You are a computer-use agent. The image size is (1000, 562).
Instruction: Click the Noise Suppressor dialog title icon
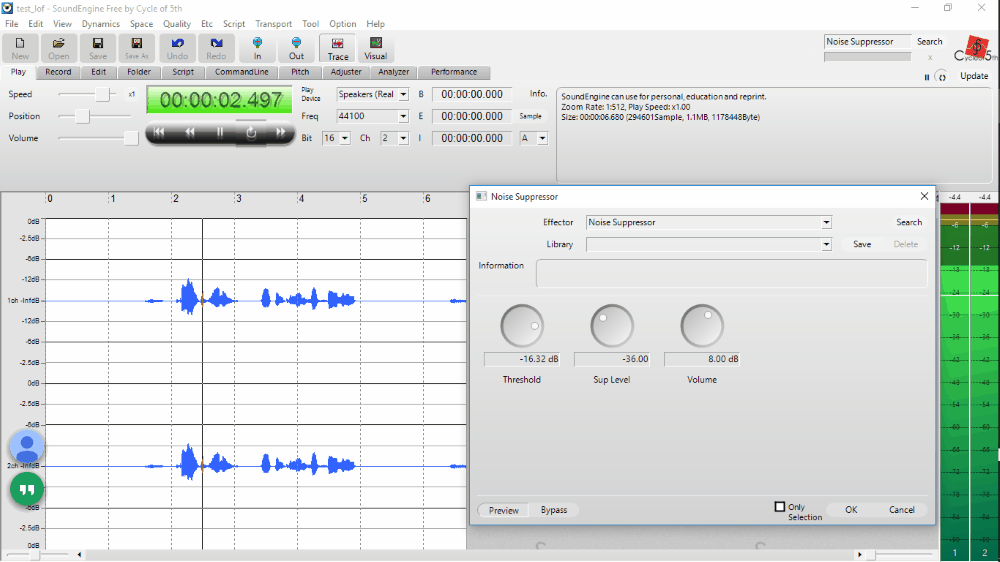pyautogui.click(x=482, y=196)
